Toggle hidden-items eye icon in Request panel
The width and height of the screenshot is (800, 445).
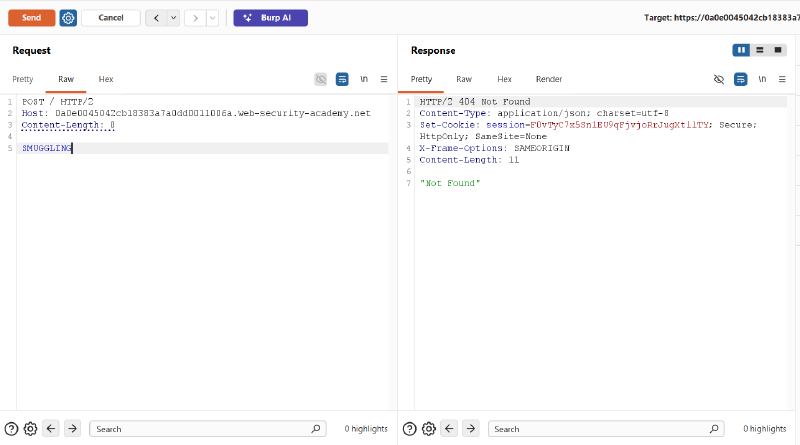tap(321, 79)
